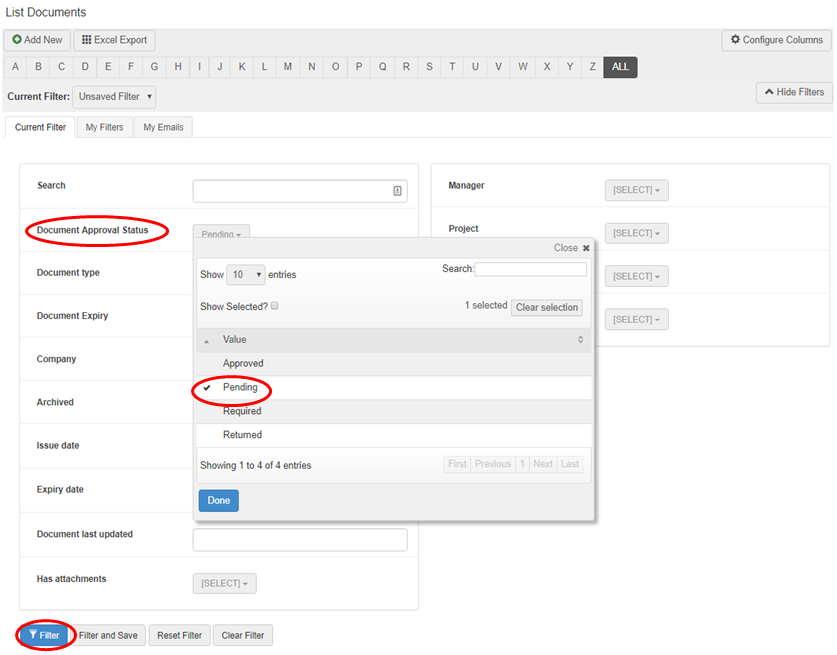The image size is (837, 655).
Task: Switch to the My Filters tab
Action: [x=104, y=127]
